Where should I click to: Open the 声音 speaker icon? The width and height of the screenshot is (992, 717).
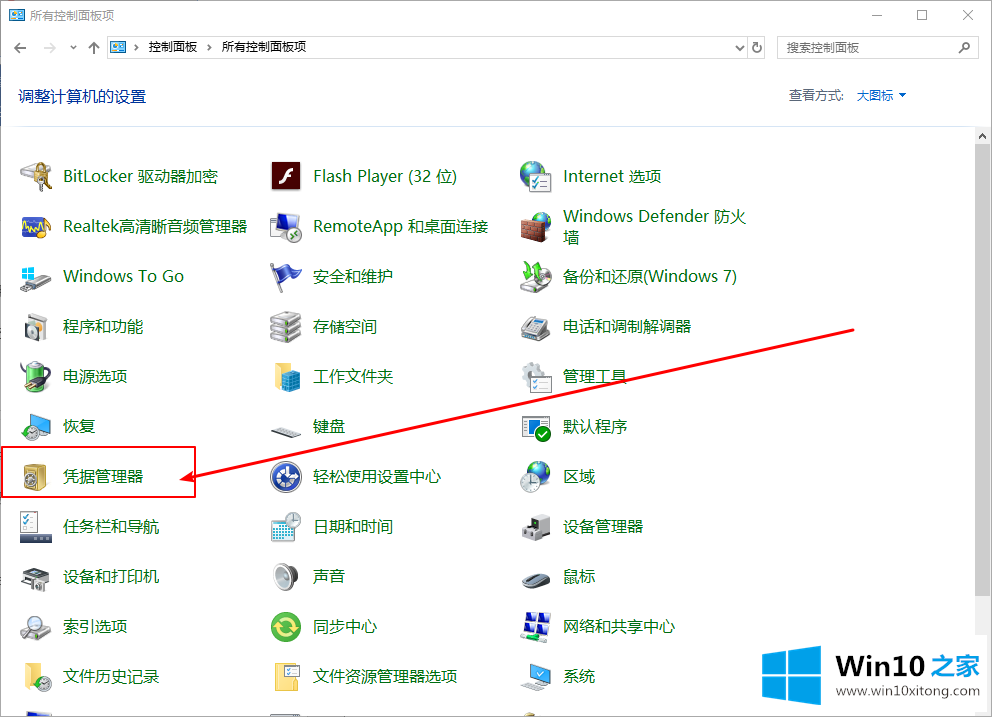point(286,577)
